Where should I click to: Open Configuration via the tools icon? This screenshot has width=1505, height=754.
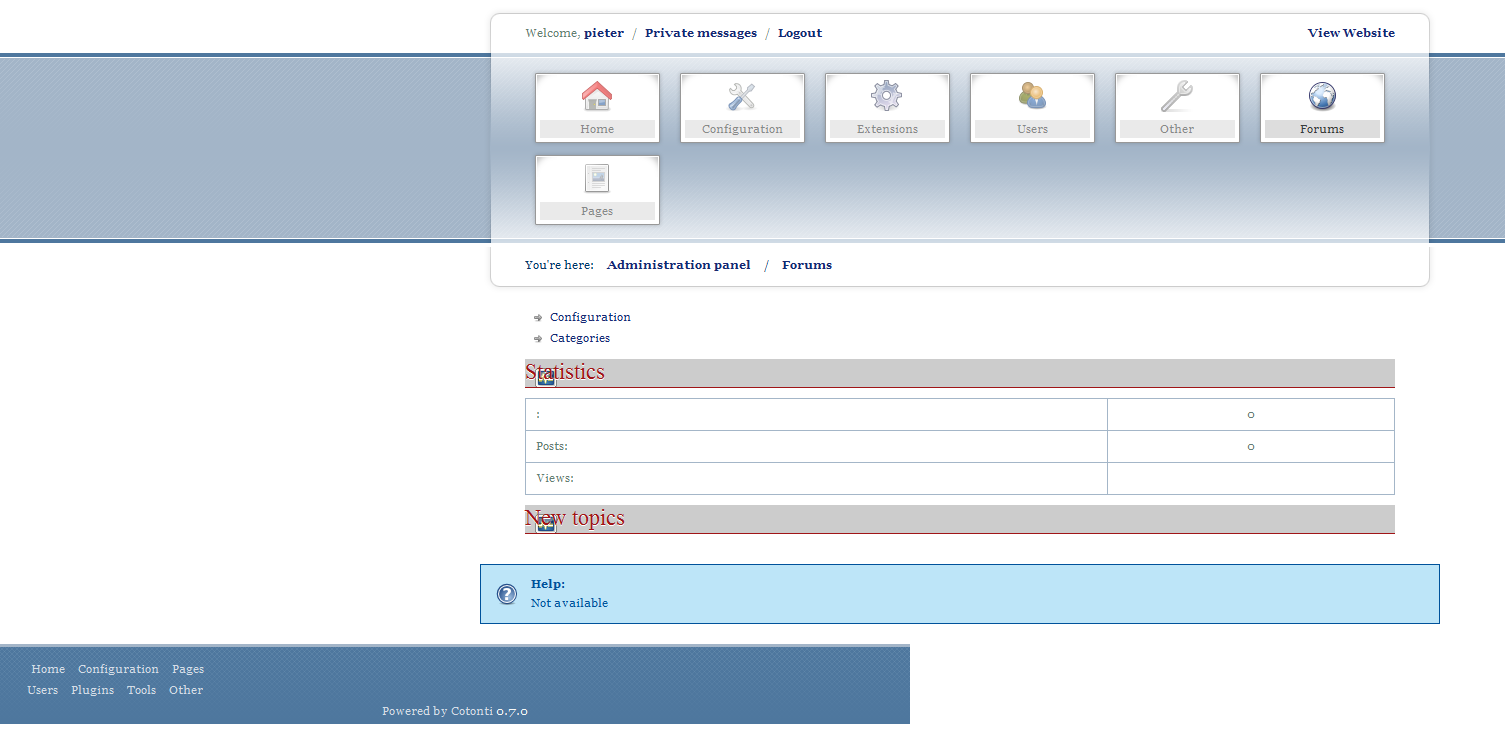tap(742, 97)
